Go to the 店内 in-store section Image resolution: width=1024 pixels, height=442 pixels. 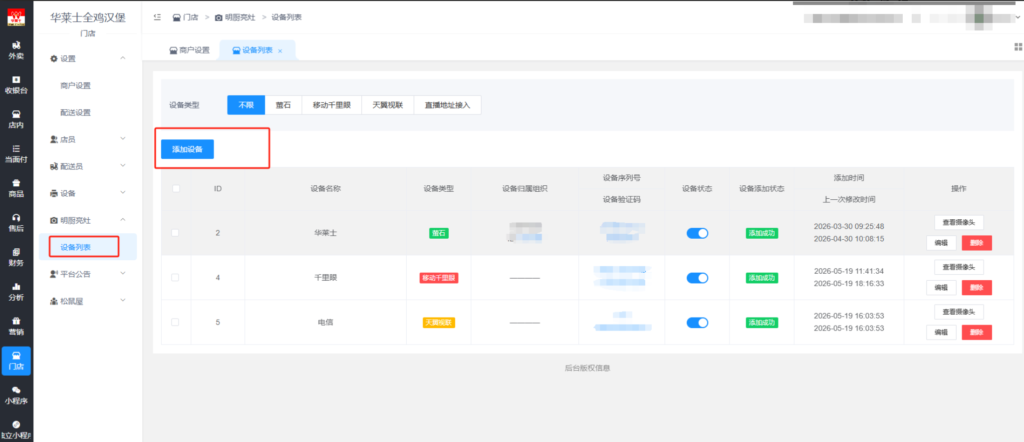(16, 119)
